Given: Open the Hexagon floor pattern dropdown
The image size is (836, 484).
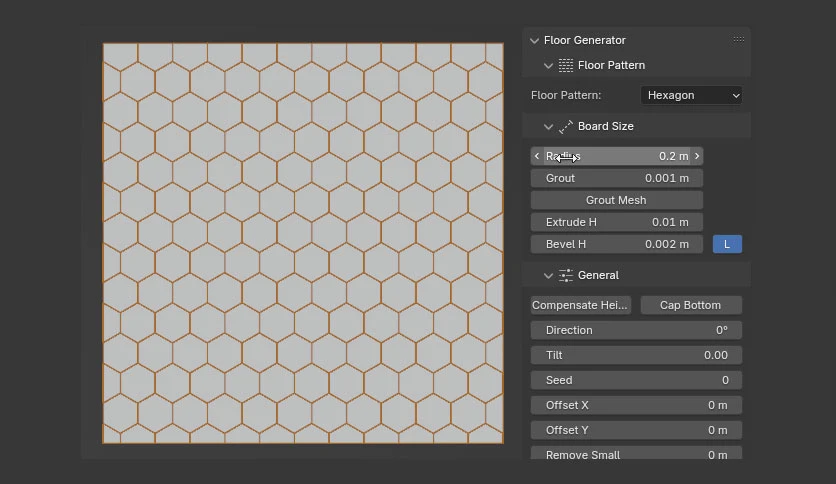Looking at the screenshot, I should coord(691,95).
